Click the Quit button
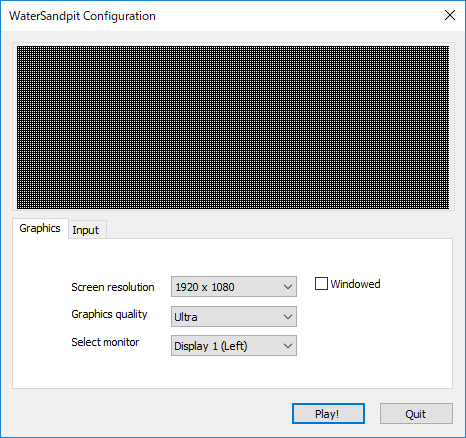The width and height of the screenshot is (466, 438). pos(416,414)
